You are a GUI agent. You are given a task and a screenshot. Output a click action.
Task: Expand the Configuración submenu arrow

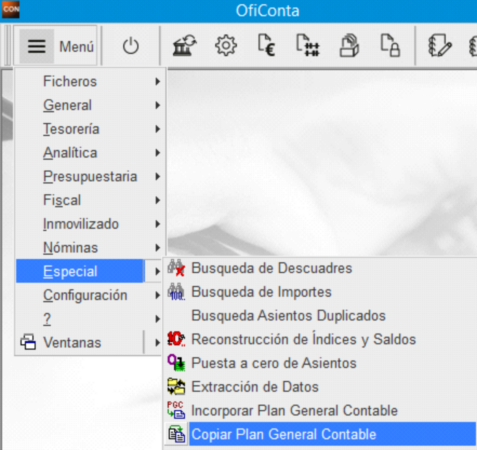point(157,295)
